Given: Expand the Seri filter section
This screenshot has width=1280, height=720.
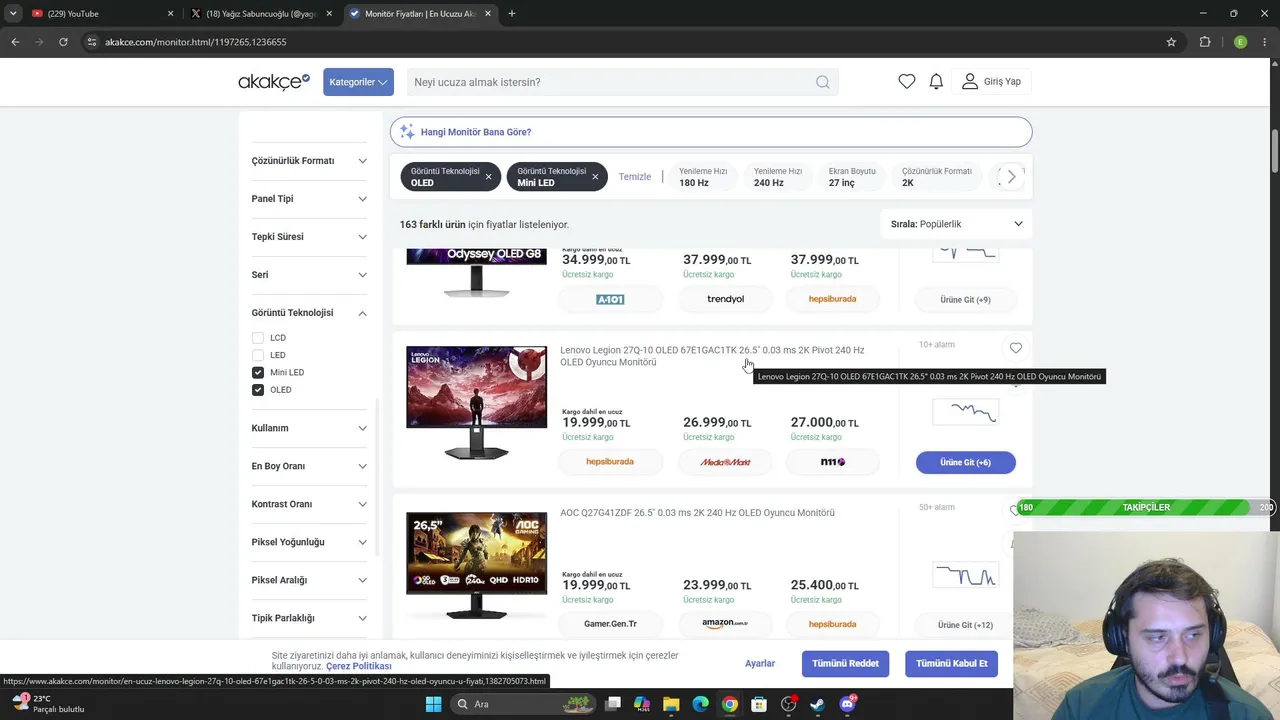Looking at the screenshot, I should tap(309, 275).
